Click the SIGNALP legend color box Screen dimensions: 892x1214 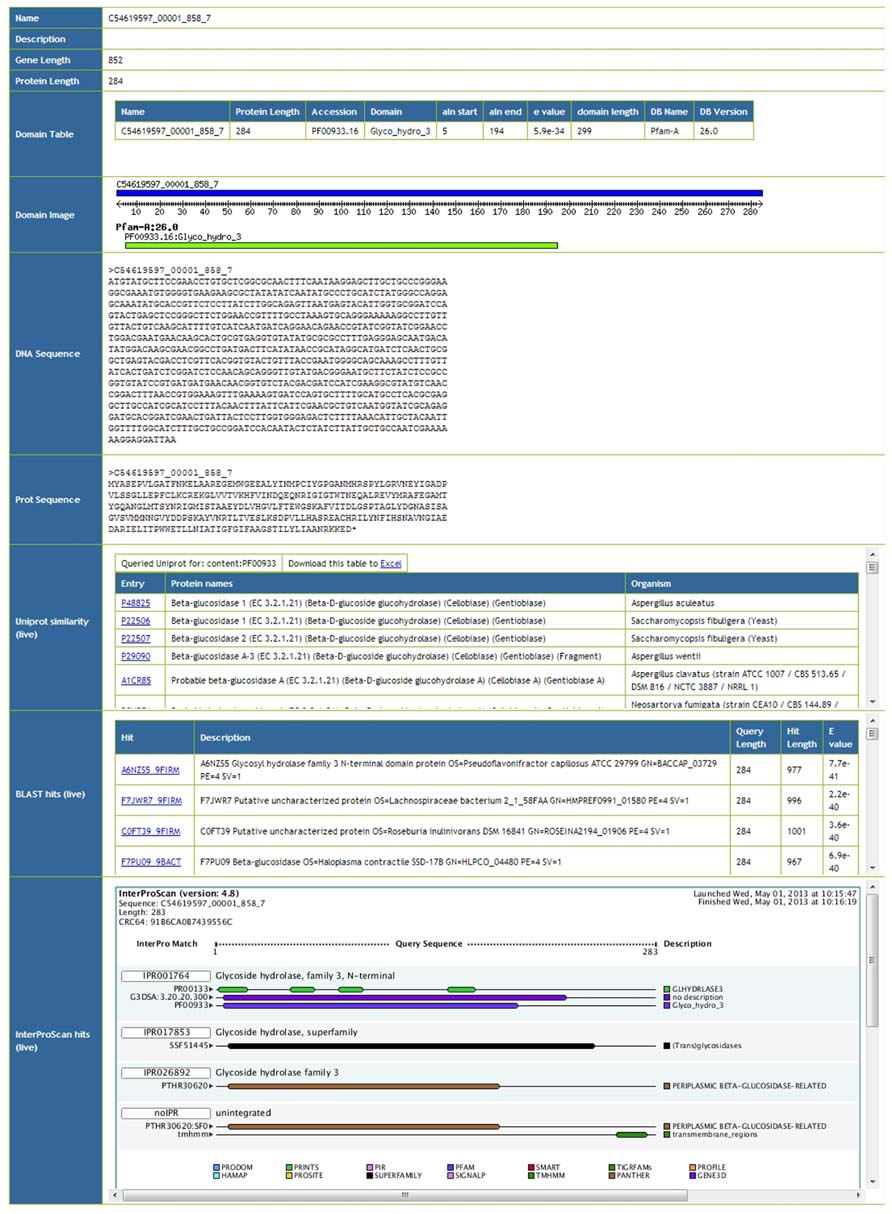click(449, 1176)
